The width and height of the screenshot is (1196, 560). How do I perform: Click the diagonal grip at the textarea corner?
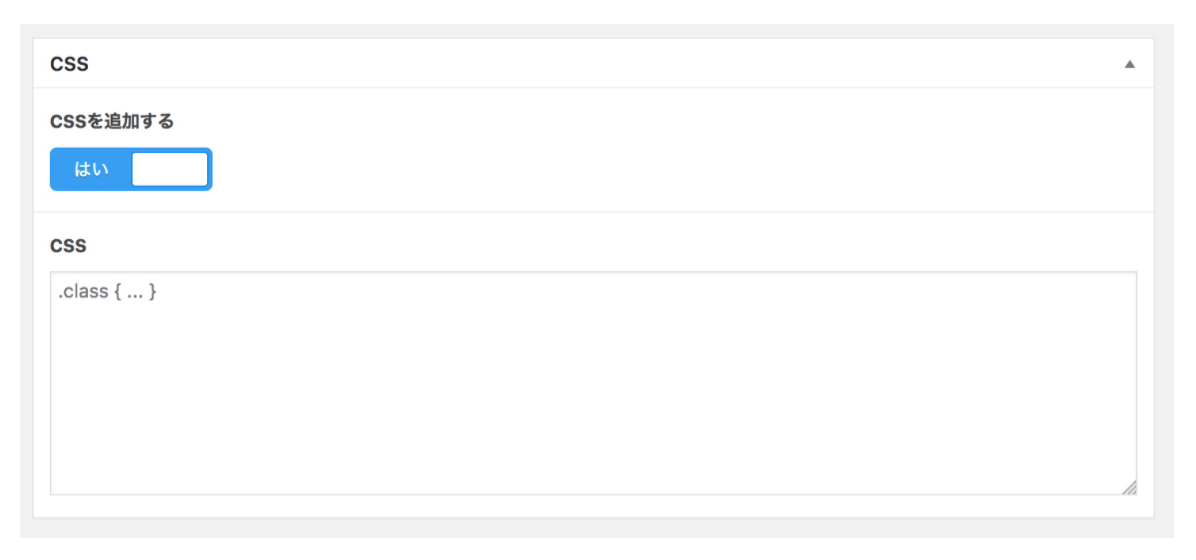(x=1129, y=487)
